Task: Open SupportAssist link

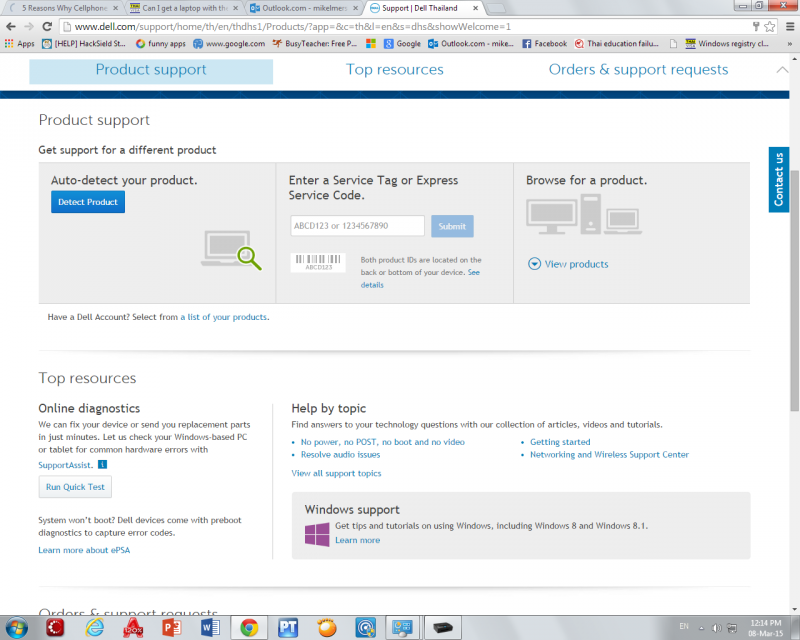Action: (x=65, y=465)
